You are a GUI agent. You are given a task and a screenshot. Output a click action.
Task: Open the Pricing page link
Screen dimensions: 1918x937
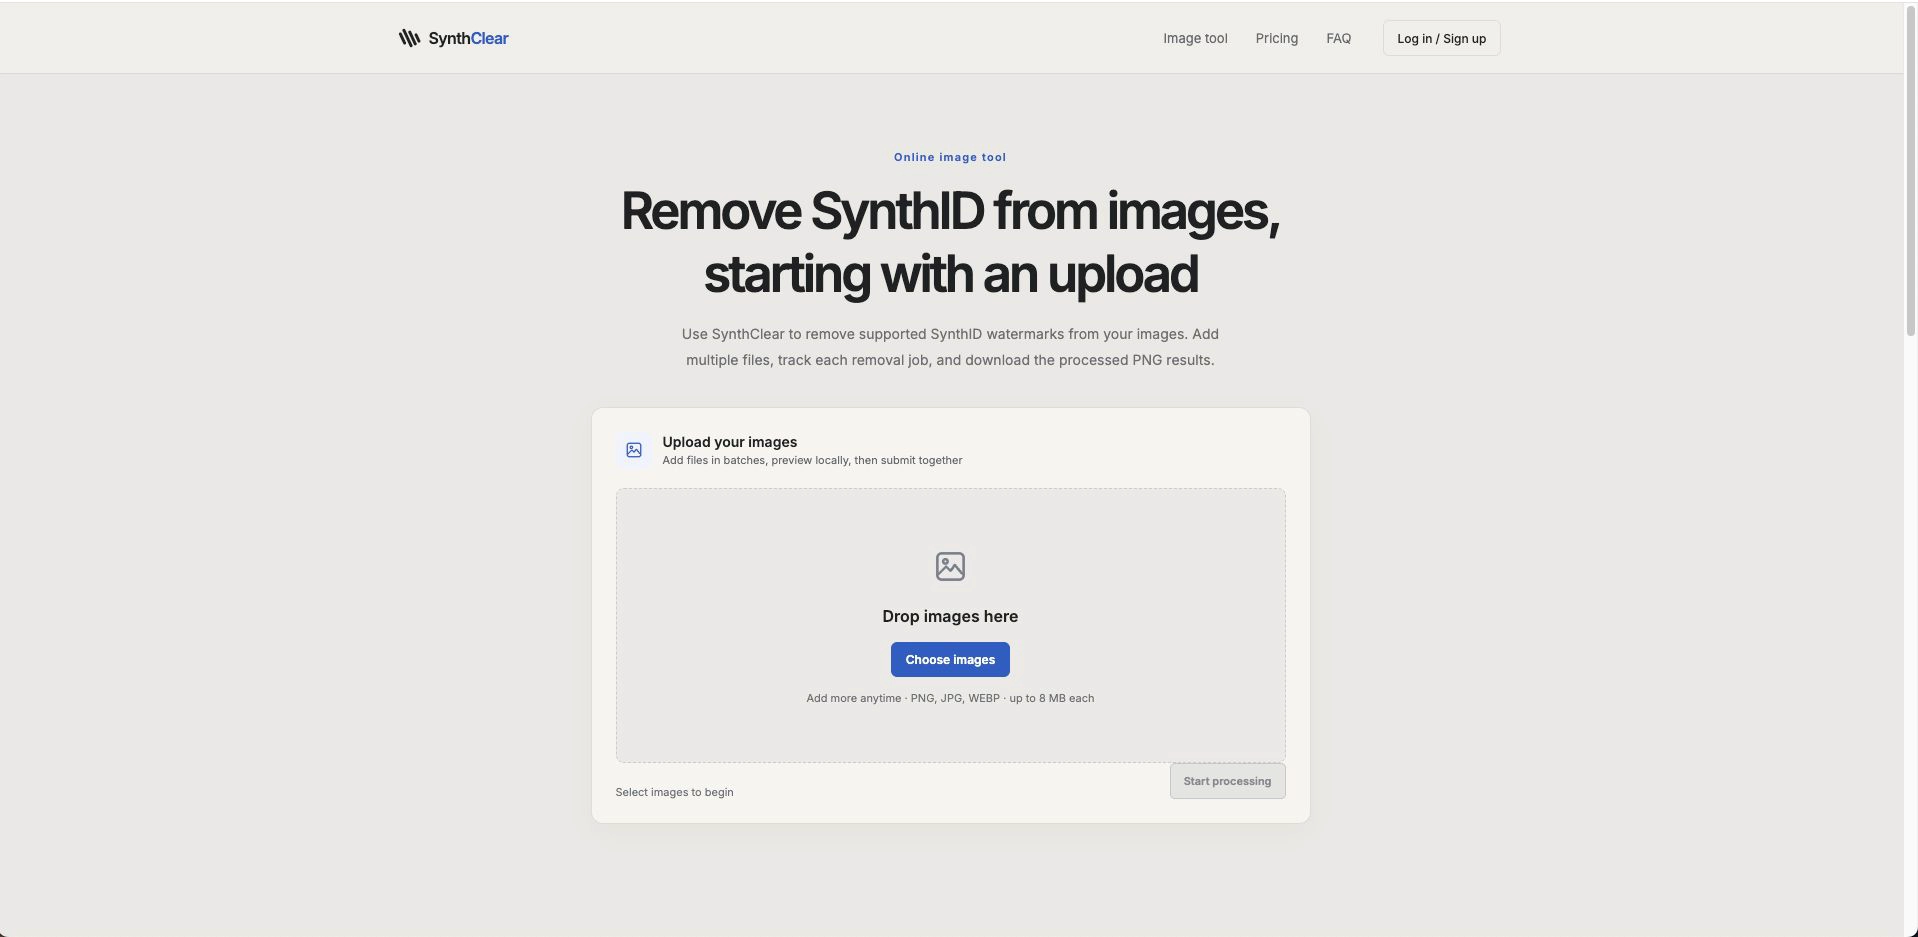1277,38
